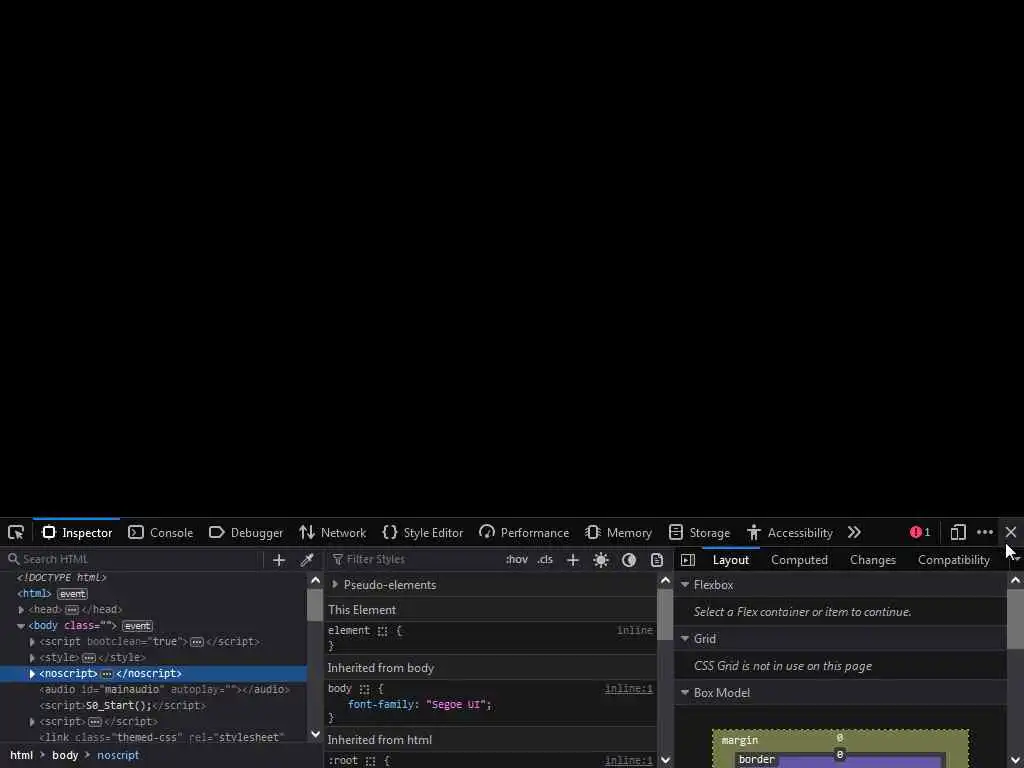
Task: Show all side tabs dropdown arrow
Action: 1016,560
